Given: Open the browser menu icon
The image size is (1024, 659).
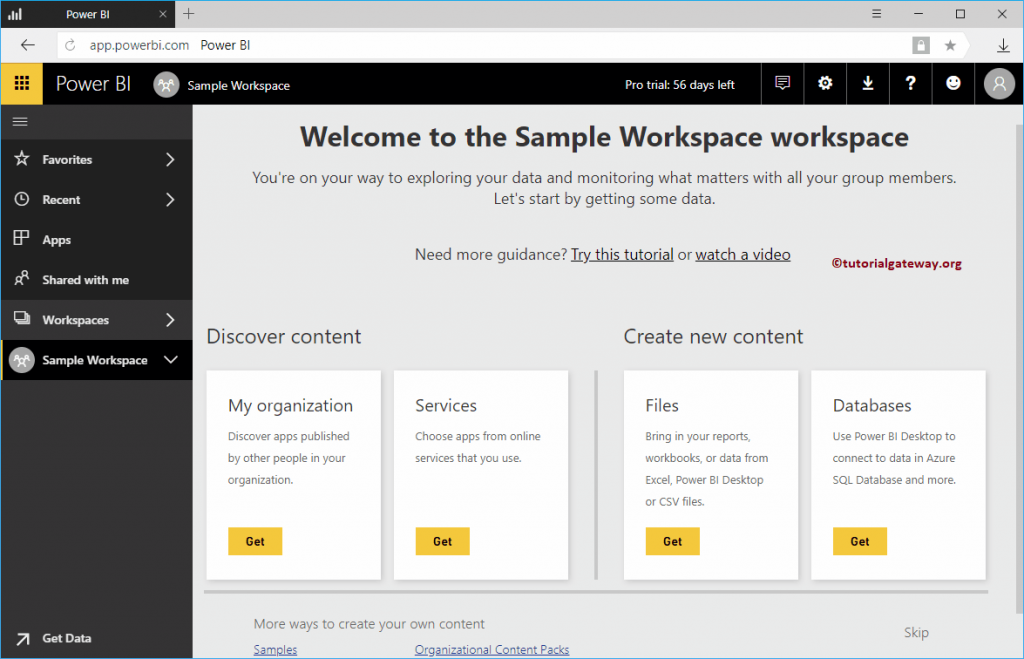Looking at the screenshot, I should [x=876, y=14].
